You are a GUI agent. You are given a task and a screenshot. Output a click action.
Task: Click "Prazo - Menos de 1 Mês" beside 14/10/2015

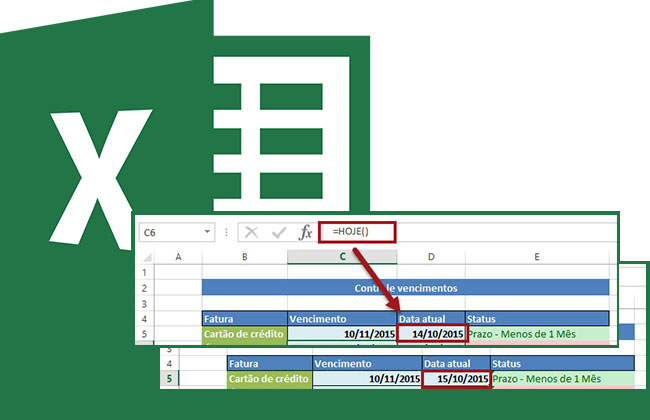click(x=539, y=334)
